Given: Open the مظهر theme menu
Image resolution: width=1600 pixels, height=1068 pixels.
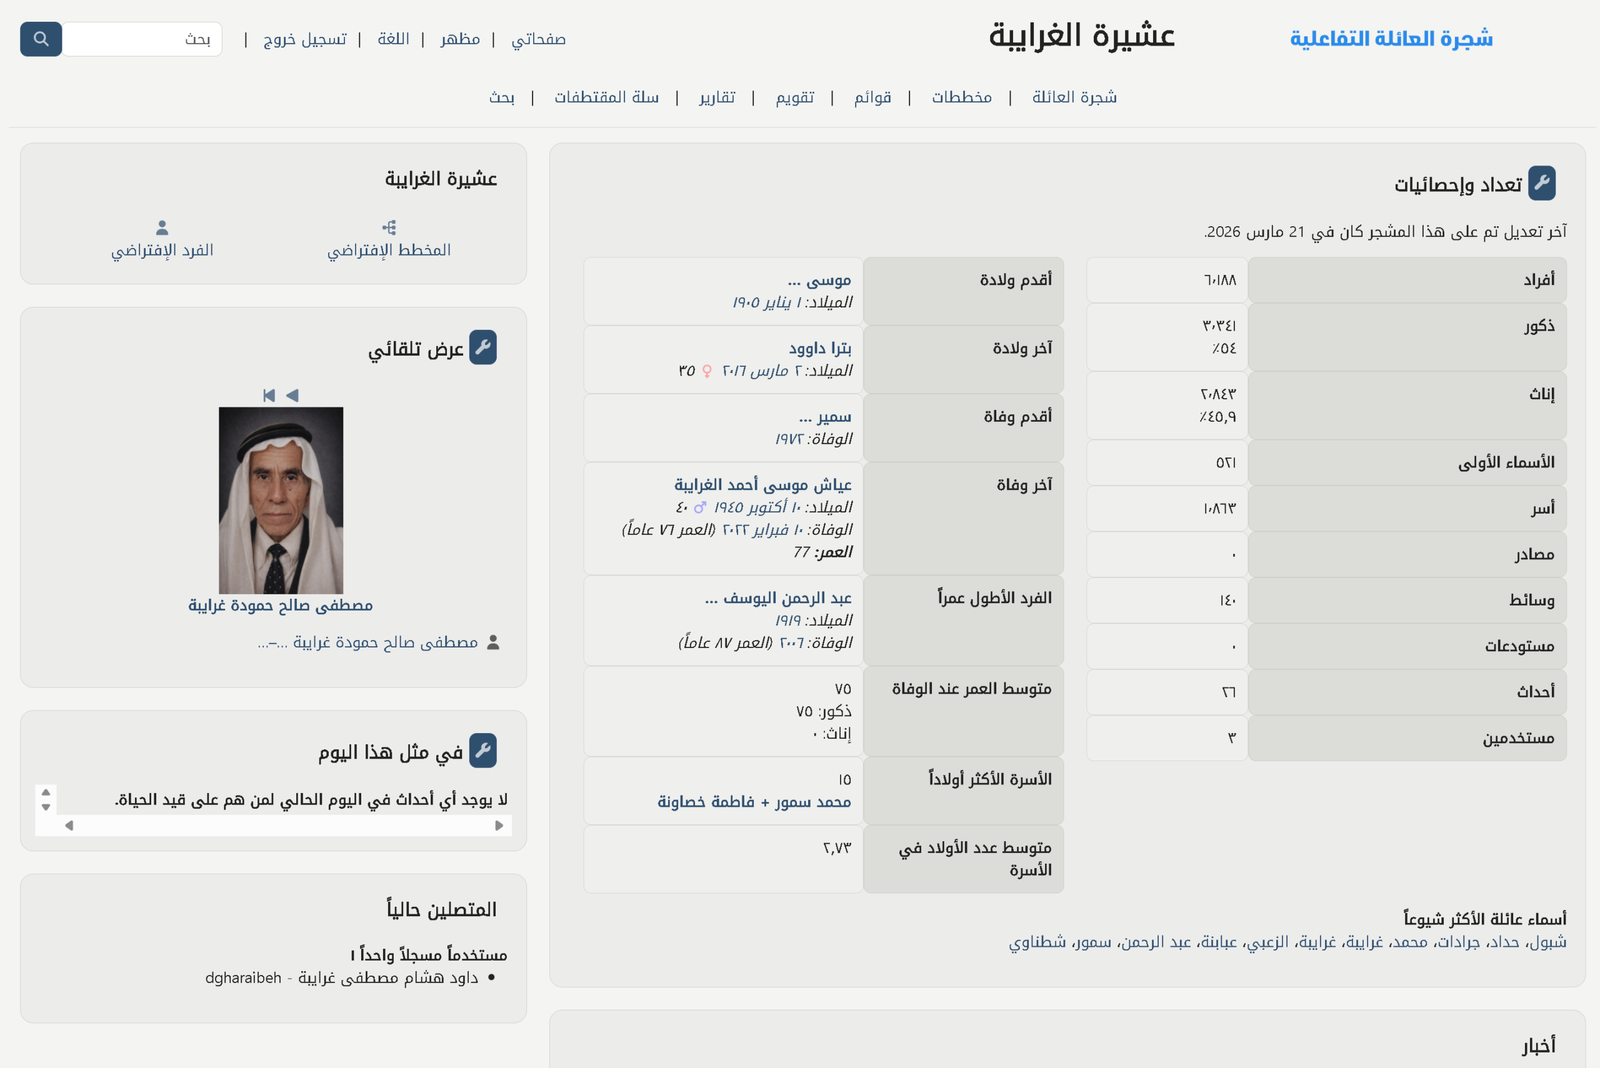Looking at the screenshot, I should pyautogui.click(x=460, y=39).
